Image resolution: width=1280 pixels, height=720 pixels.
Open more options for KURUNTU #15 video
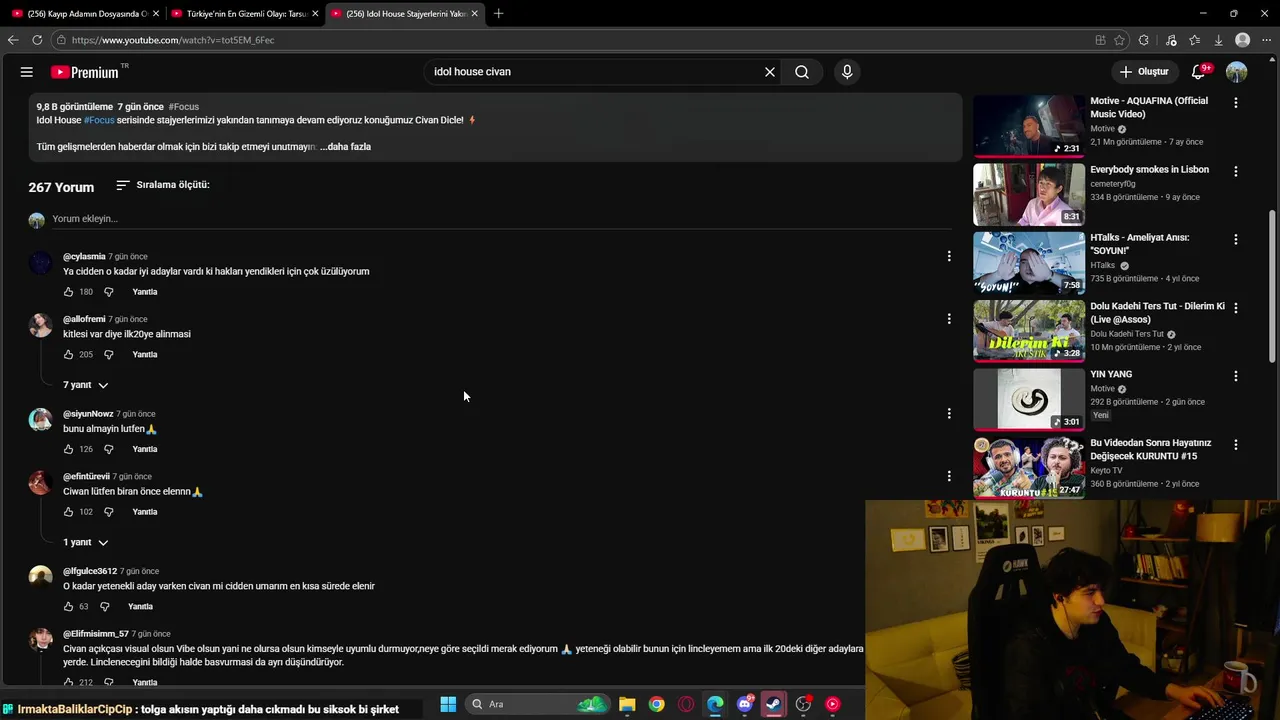pos(1236,444)
